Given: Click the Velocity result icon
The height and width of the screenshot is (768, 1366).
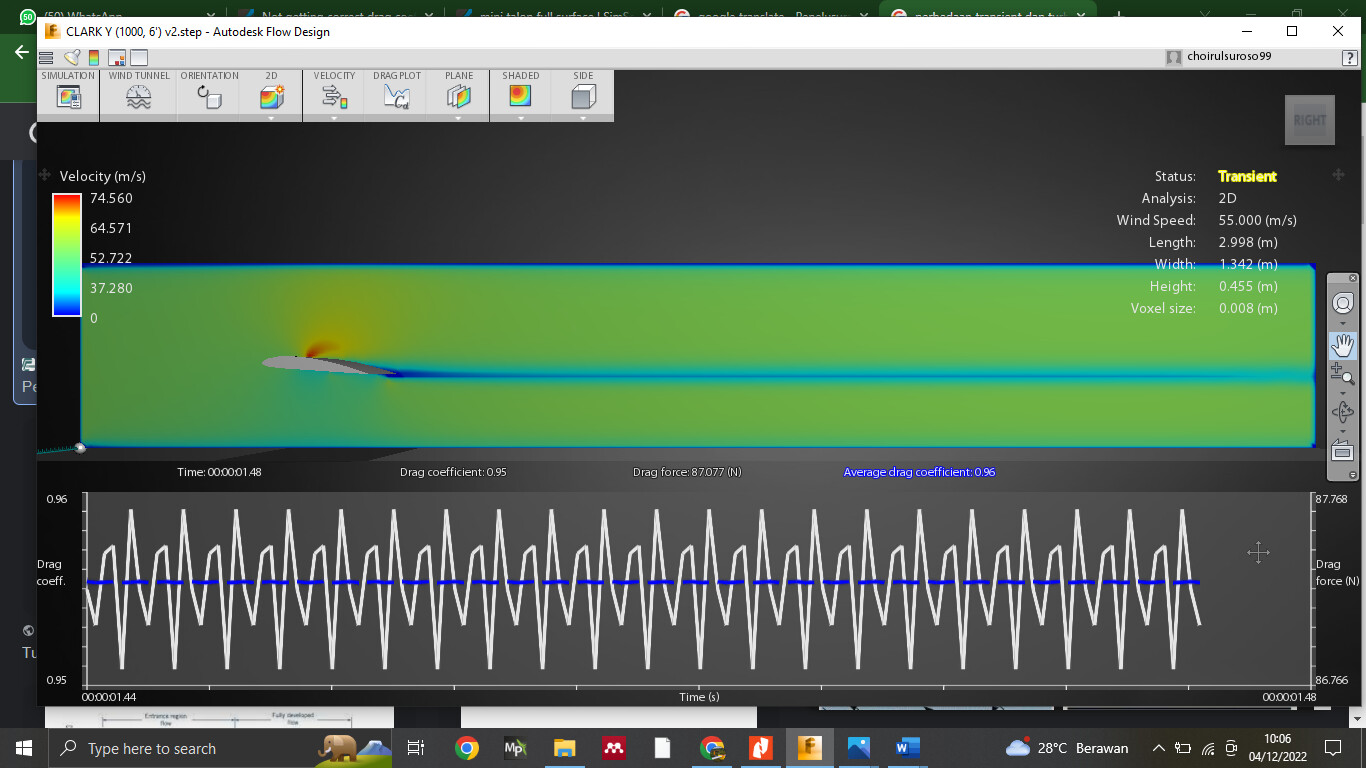Looking at the screenshot, I should click(x=334, y=95).
